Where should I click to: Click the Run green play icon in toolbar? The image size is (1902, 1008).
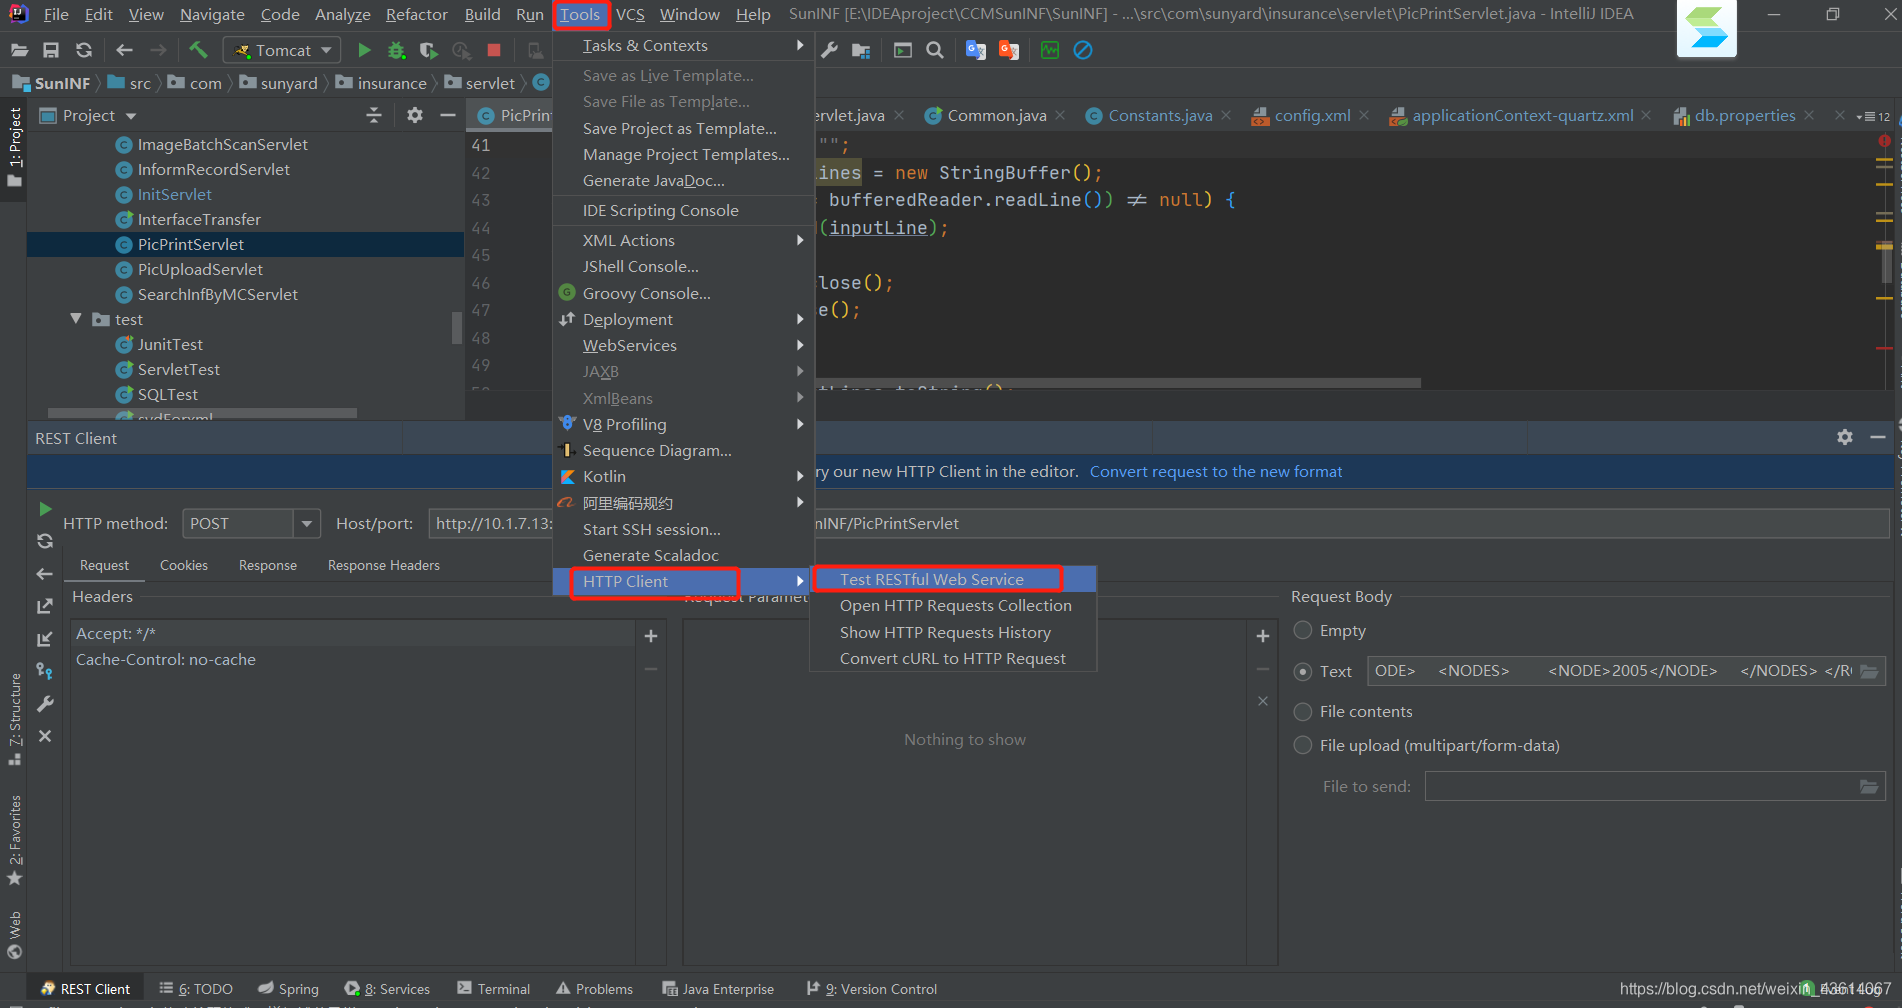364,50
